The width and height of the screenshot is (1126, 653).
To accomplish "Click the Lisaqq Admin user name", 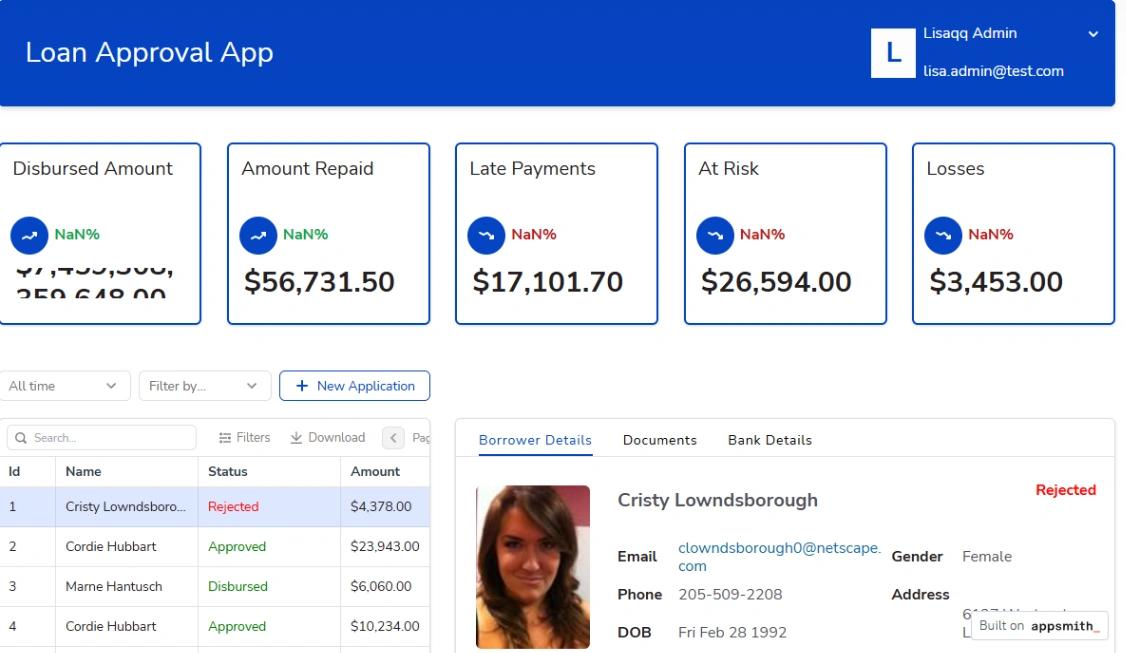I will click(x=969, y=33).
